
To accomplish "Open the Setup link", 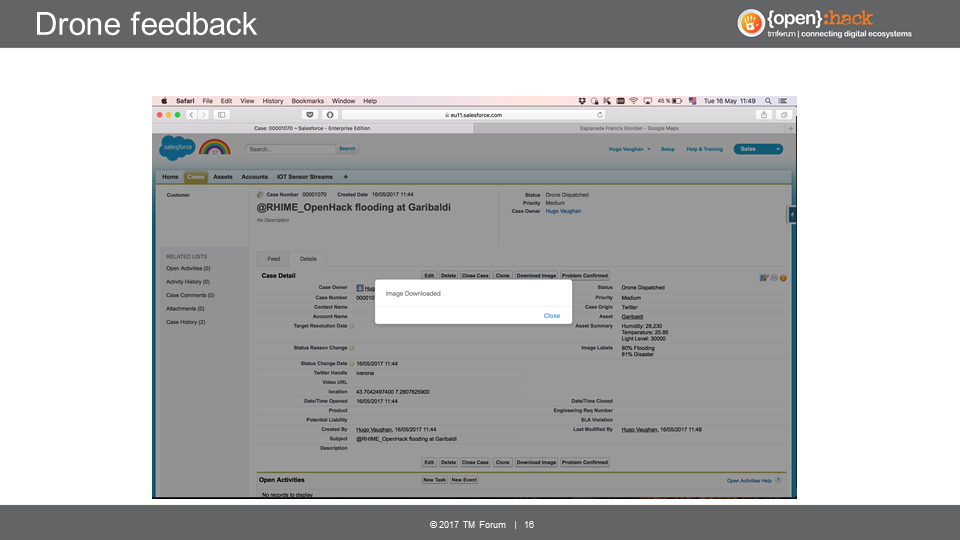I will point(667,149).
